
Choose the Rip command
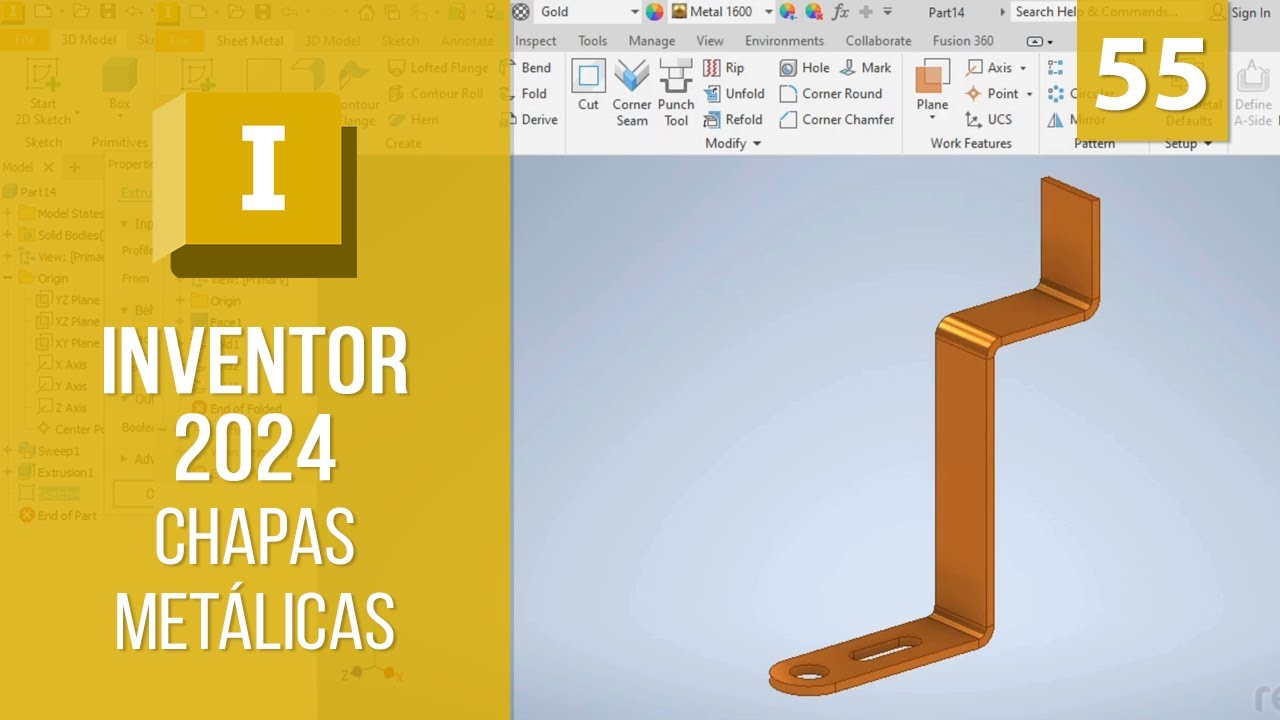tap(724, 68)
